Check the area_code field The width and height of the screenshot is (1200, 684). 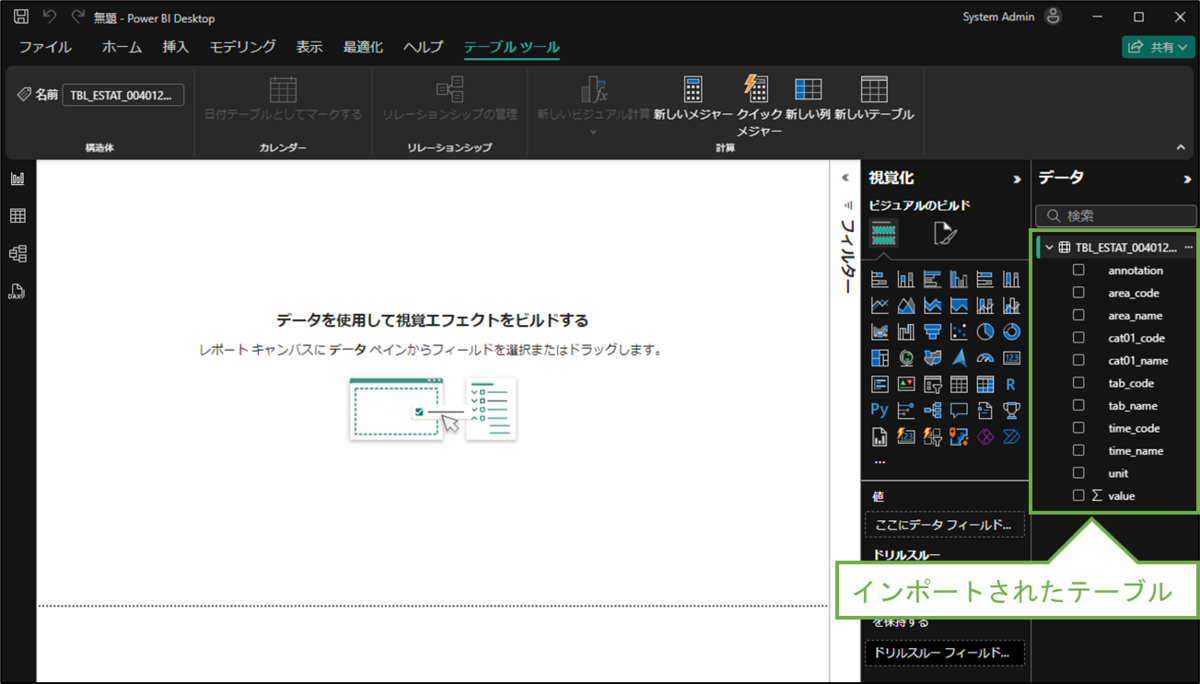(x=1079, y=292)
